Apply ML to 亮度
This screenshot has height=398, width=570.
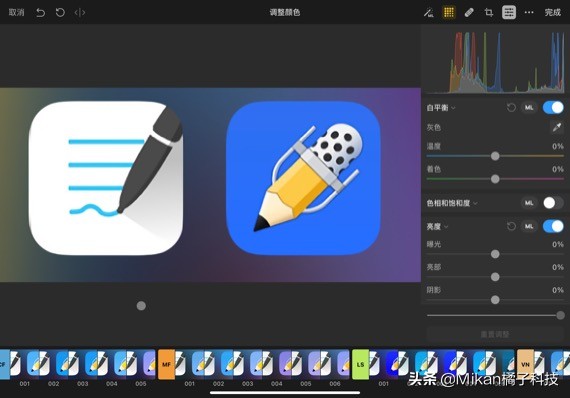coord(529,226)
